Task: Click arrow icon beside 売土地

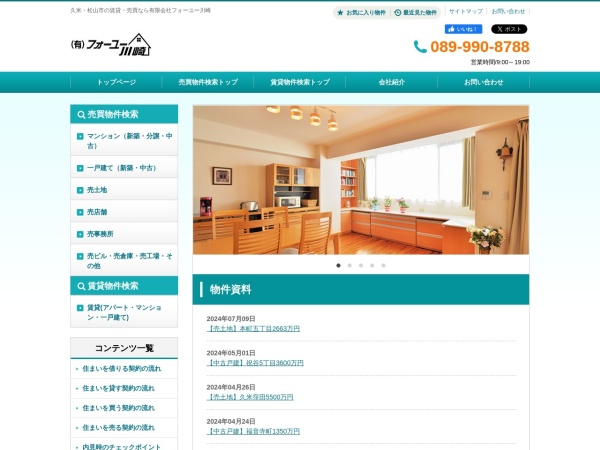Action: (80, 190)
